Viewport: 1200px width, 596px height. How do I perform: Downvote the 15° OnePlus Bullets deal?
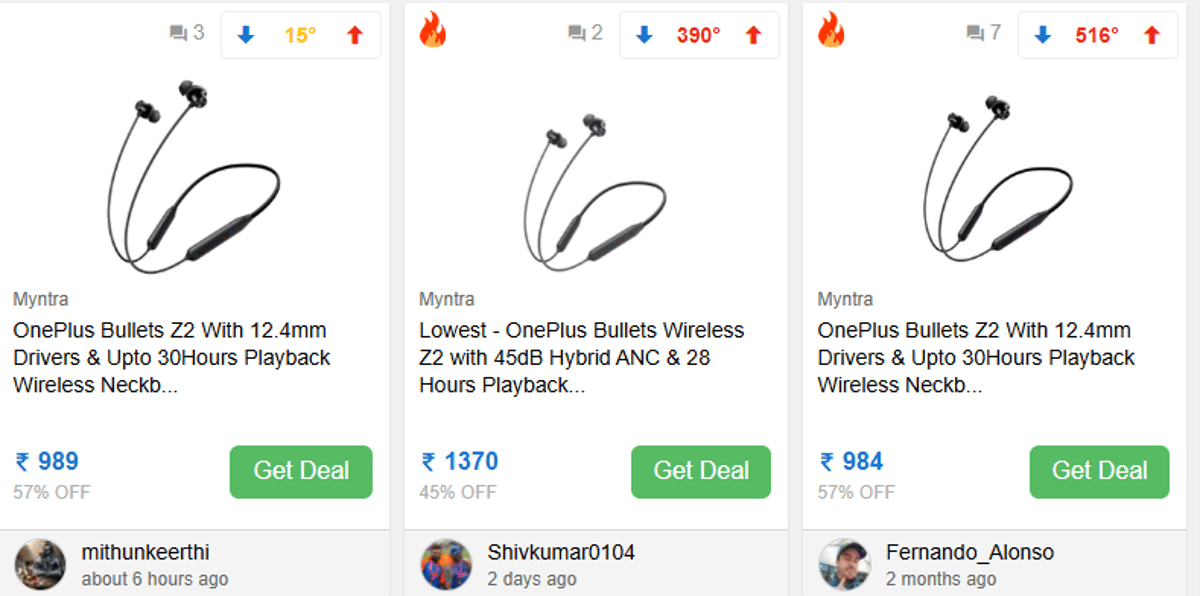coord(246,35)
